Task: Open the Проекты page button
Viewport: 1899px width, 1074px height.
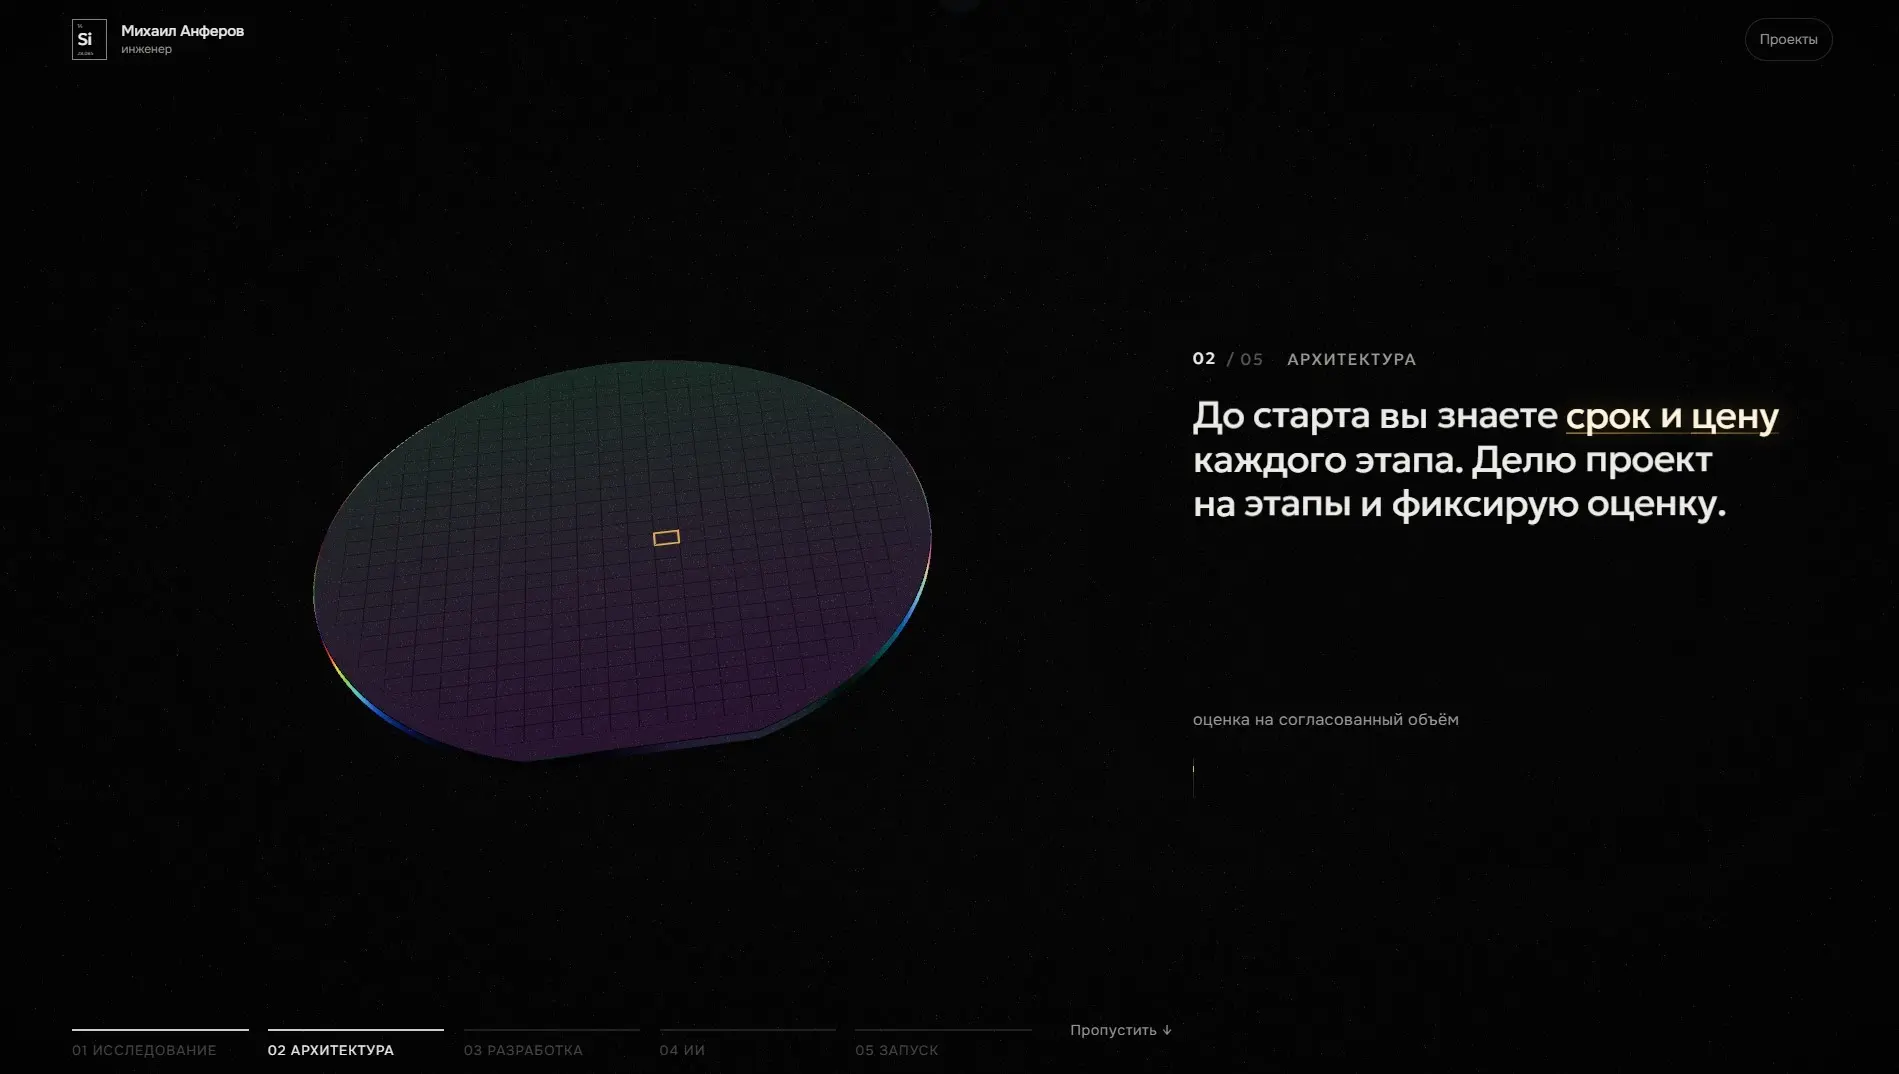Action: point(1788,39)
